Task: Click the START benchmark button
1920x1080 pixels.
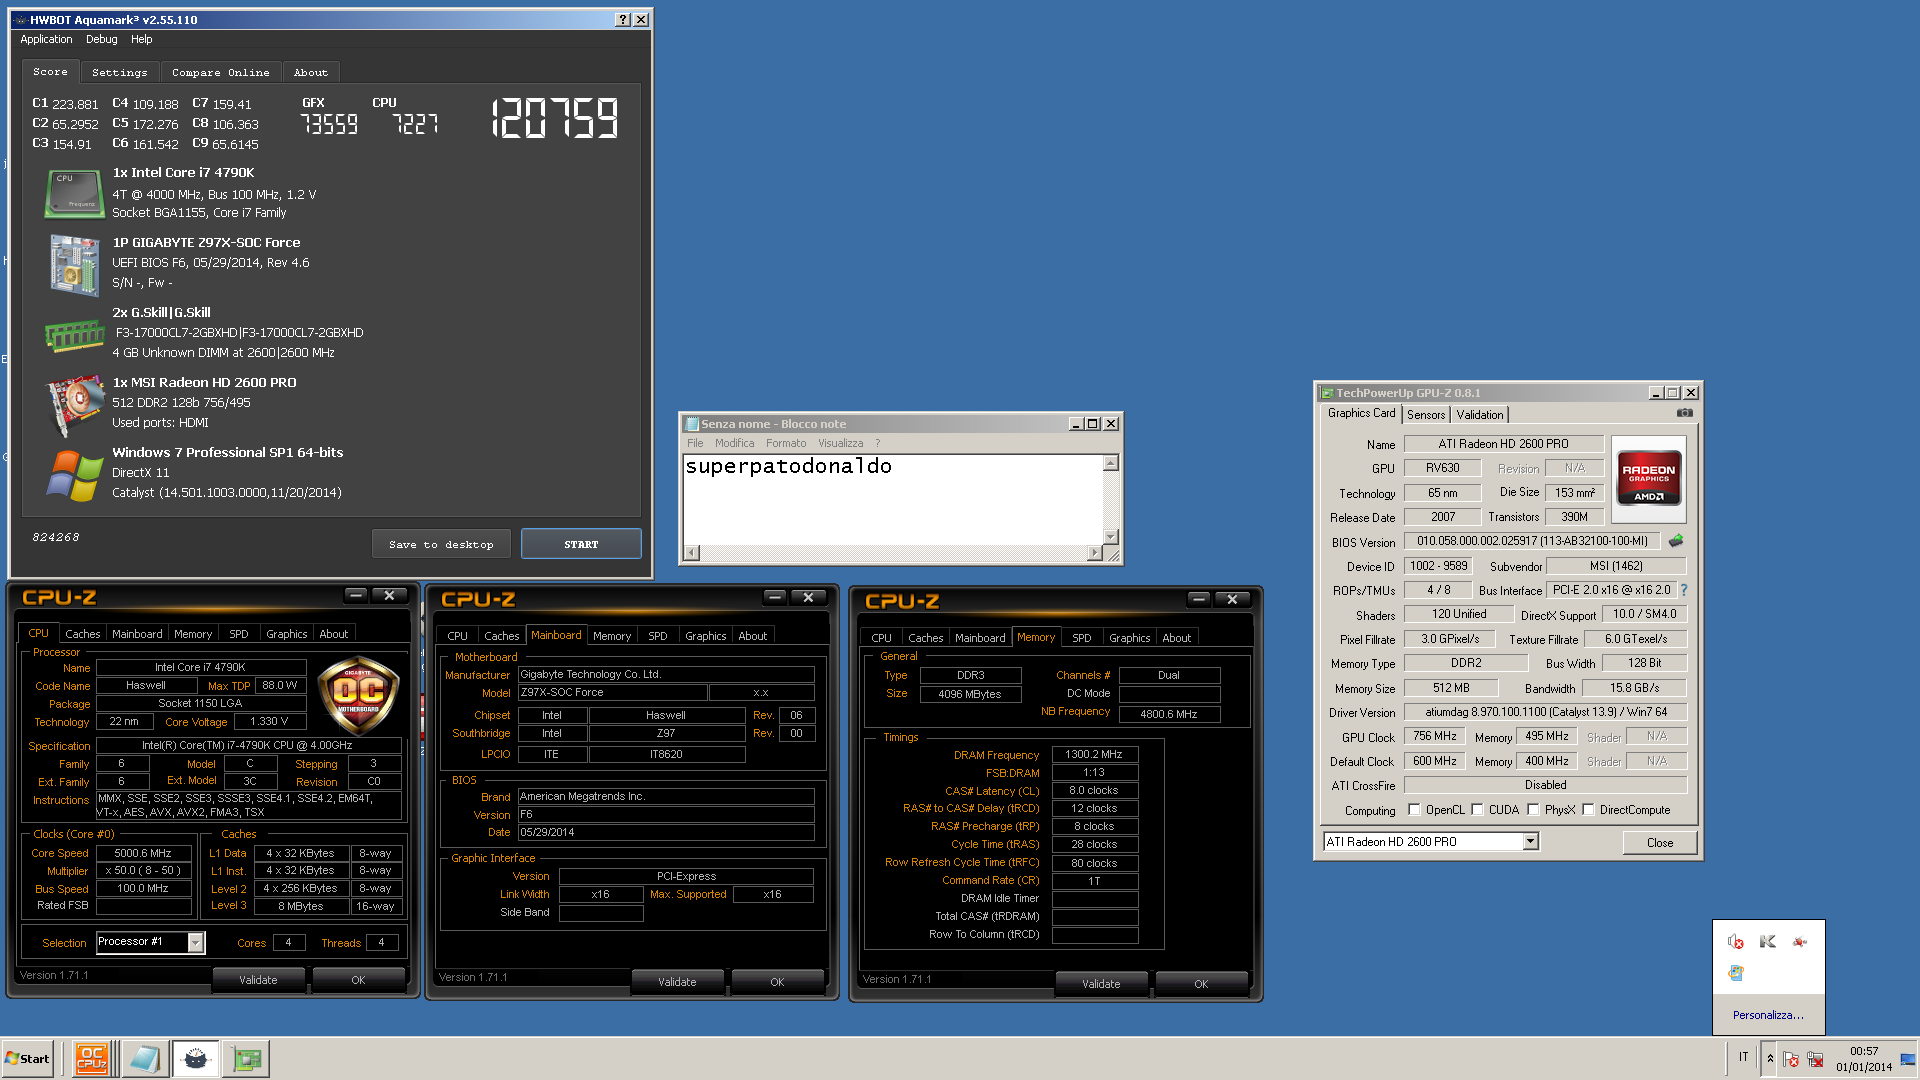Action: click(581, 544)
